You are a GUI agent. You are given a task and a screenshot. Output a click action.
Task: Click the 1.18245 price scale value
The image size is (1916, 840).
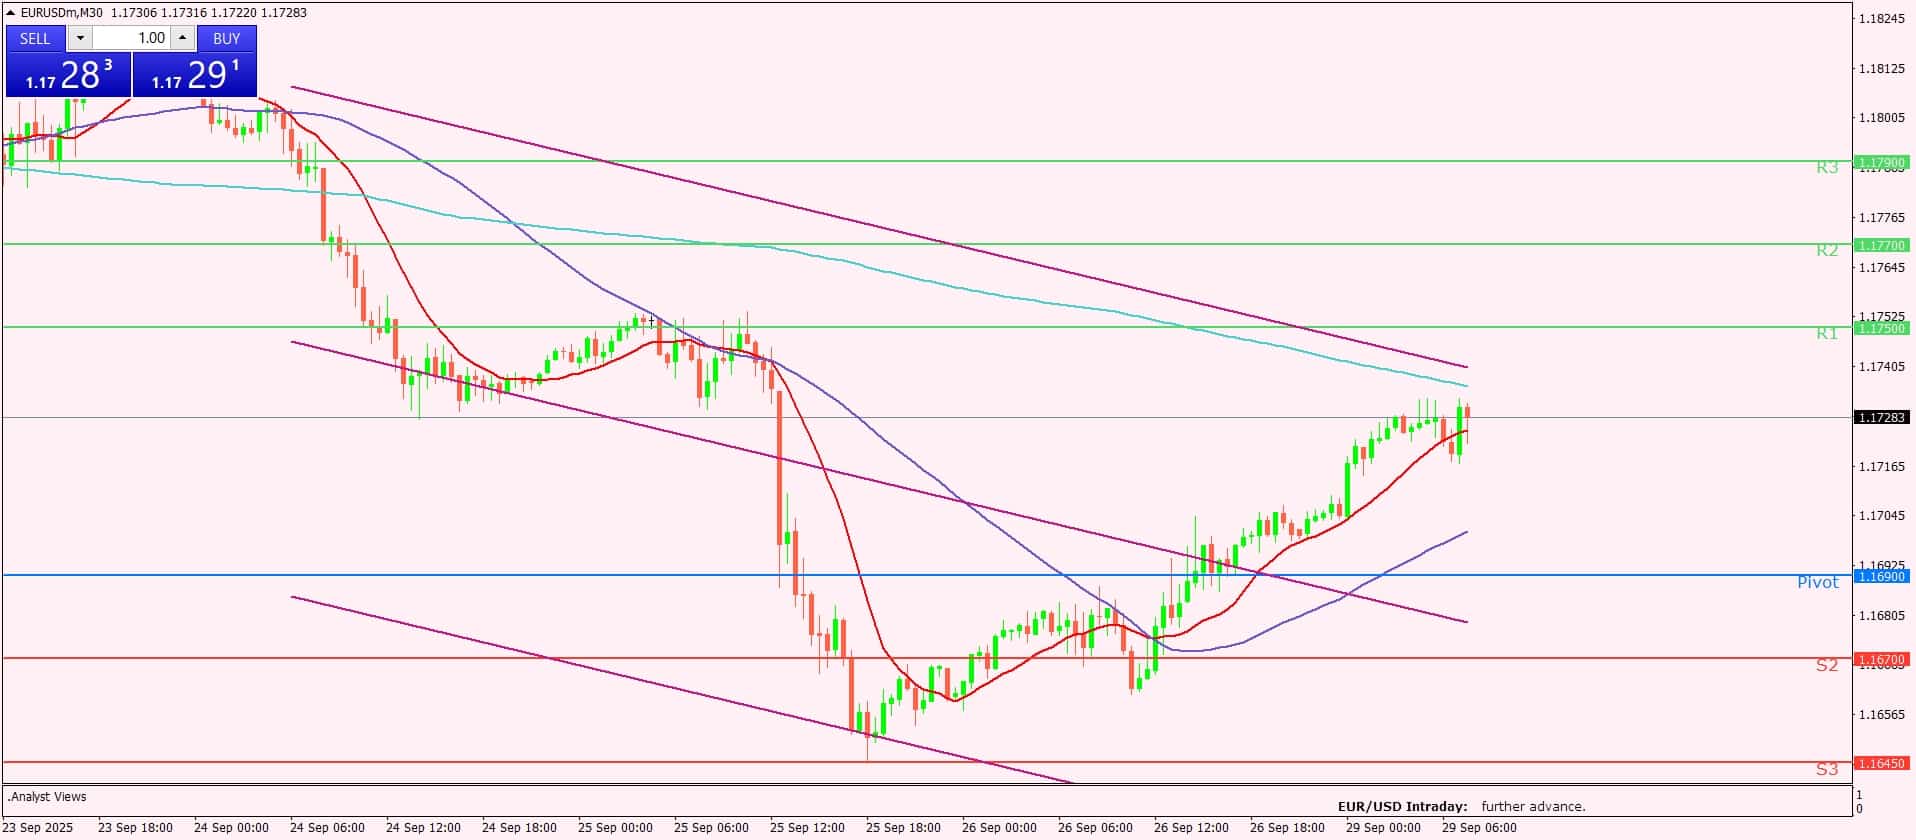pos(1881,18)
